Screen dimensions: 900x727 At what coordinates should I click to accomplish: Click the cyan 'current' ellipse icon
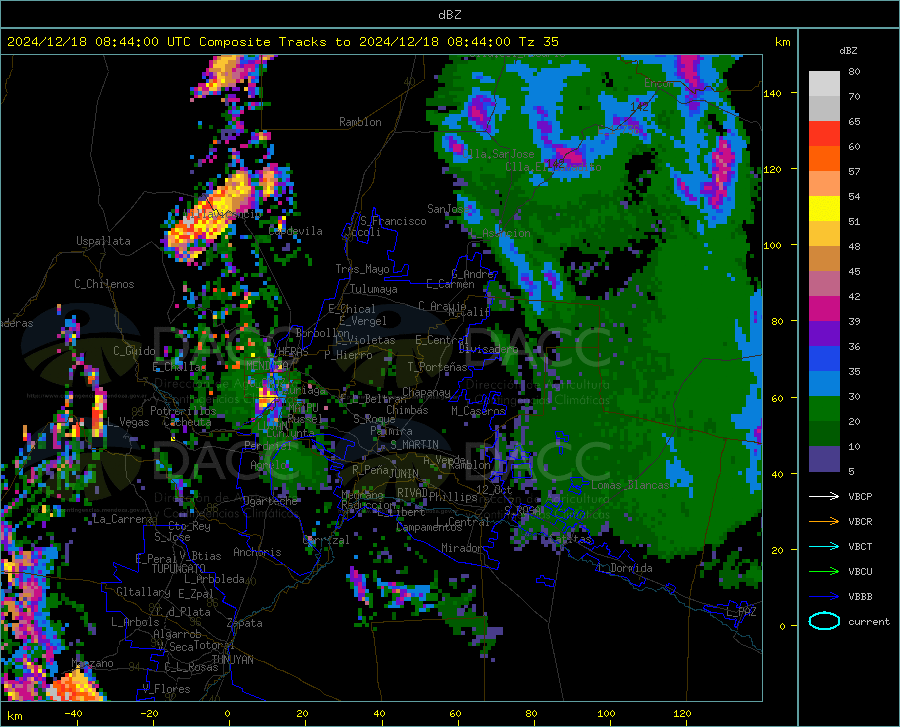click(824, 621)
